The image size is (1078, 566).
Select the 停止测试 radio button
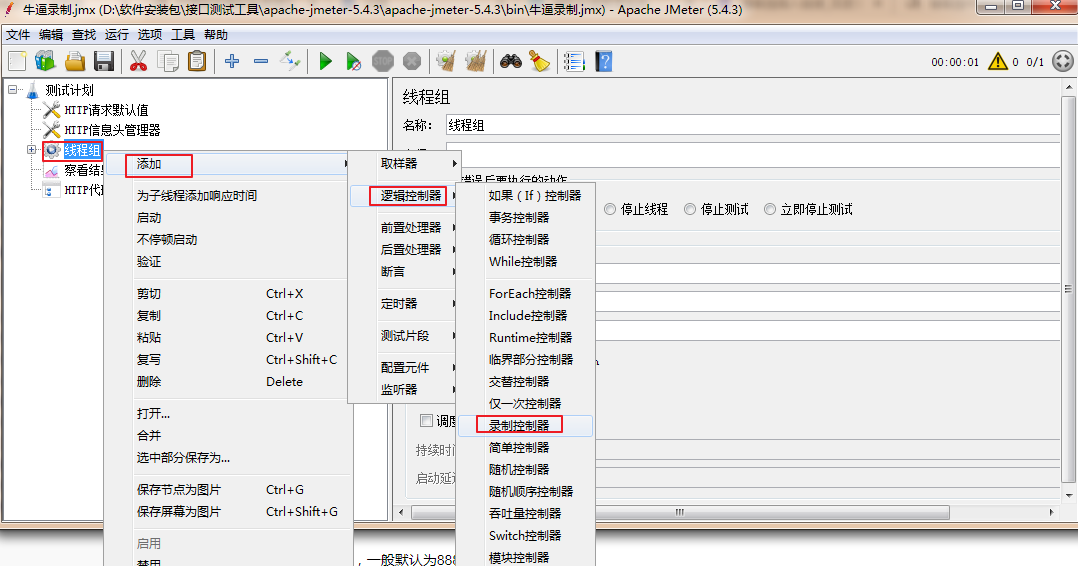(690, 209)
